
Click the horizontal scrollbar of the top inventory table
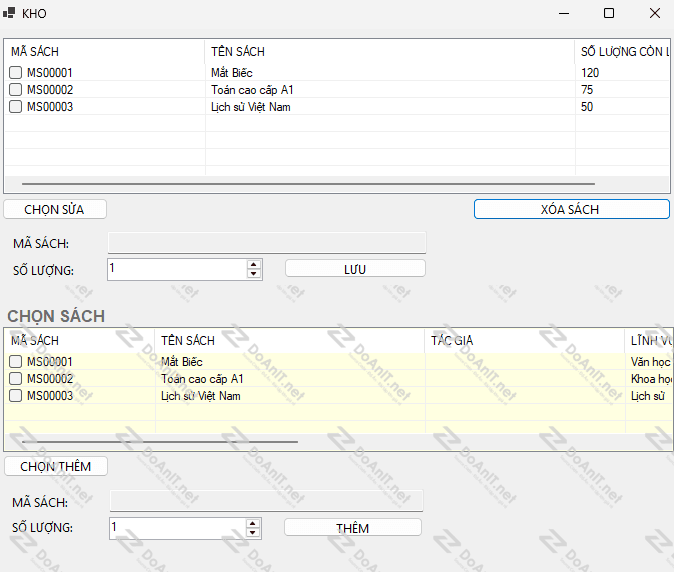tap(308, 184)
